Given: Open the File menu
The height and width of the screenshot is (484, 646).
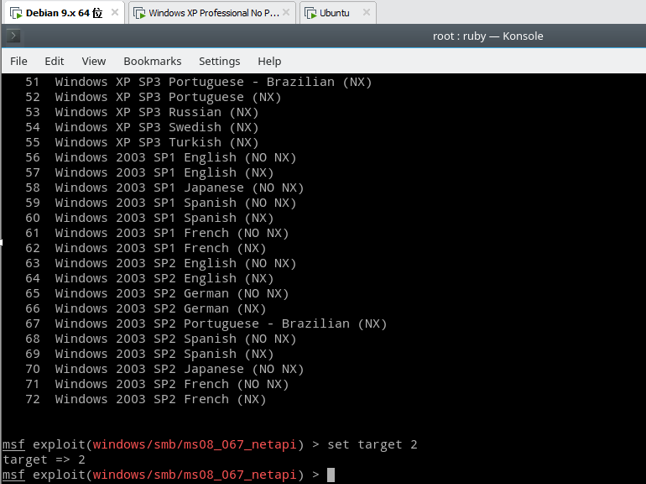Looking at the screenshot, I should pyautogui.click(x=19, y=61).
